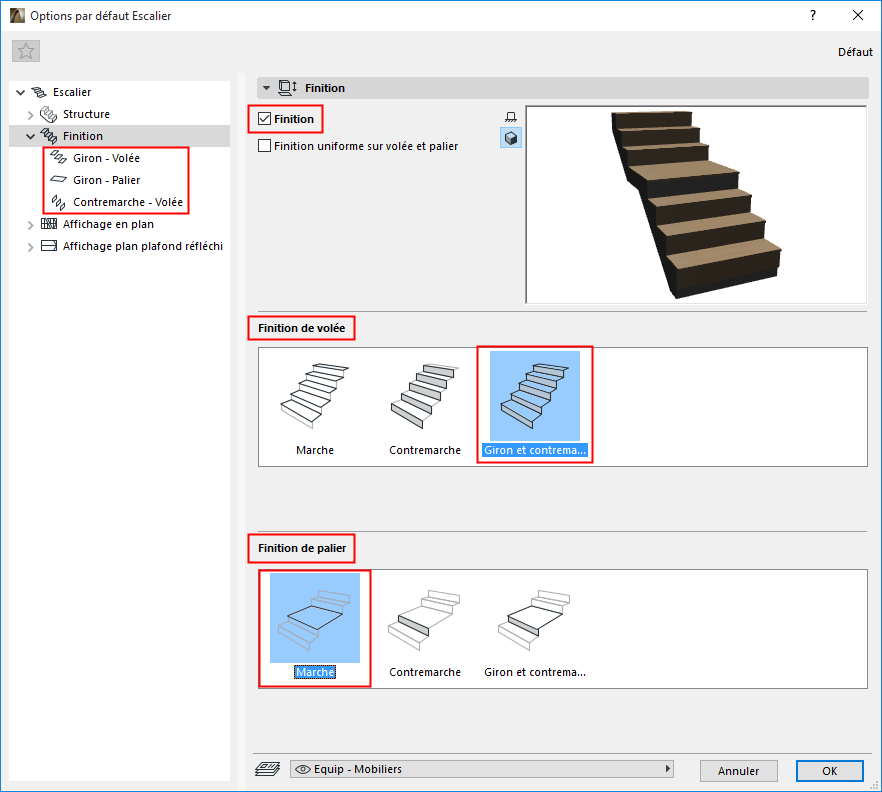Open the Equip - Mobiliers layer dropdown
Viewport: 882px width, 792px height.
(482, 769)
